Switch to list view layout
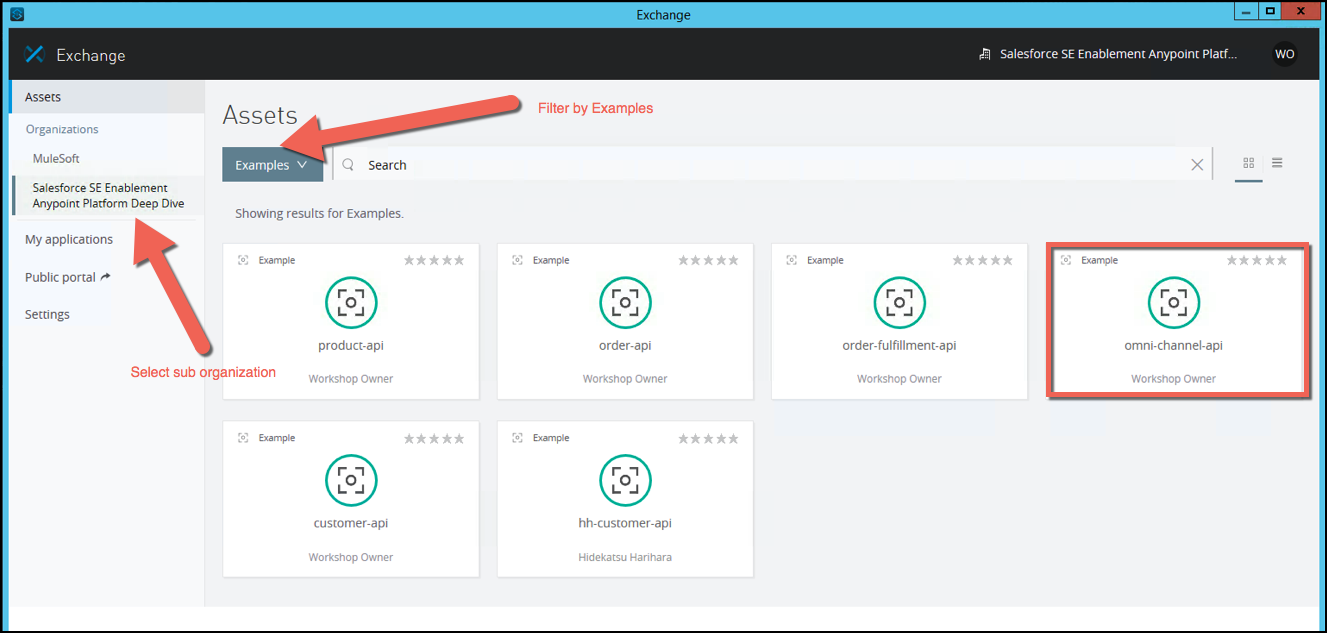This screenshot has width=1327, height=633. [x=1277, y=164]
